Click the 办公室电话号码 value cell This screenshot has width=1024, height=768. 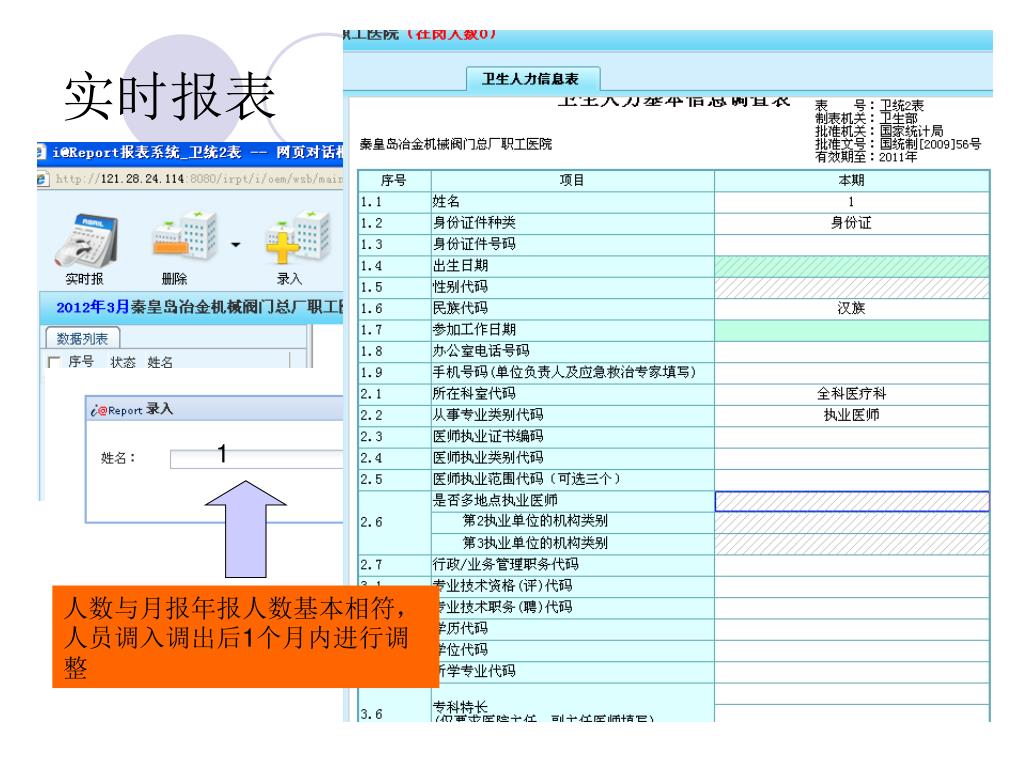pyautogui.click(x=852, y=351)
